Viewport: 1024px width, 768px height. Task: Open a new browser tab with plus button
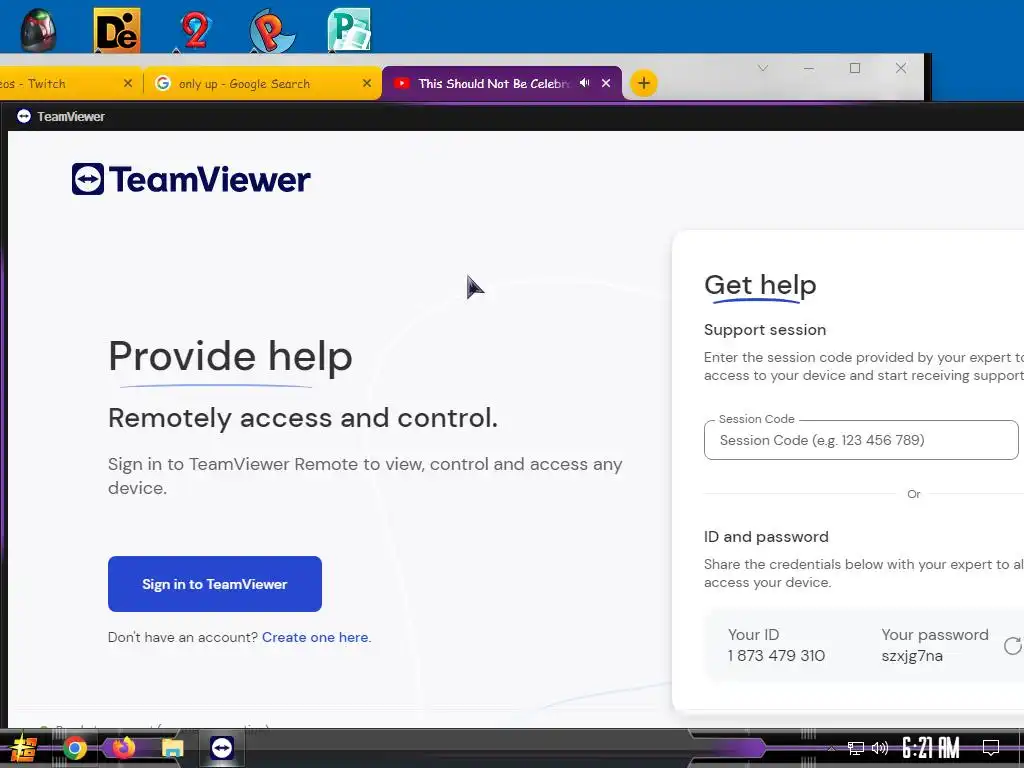click(644, 83)
